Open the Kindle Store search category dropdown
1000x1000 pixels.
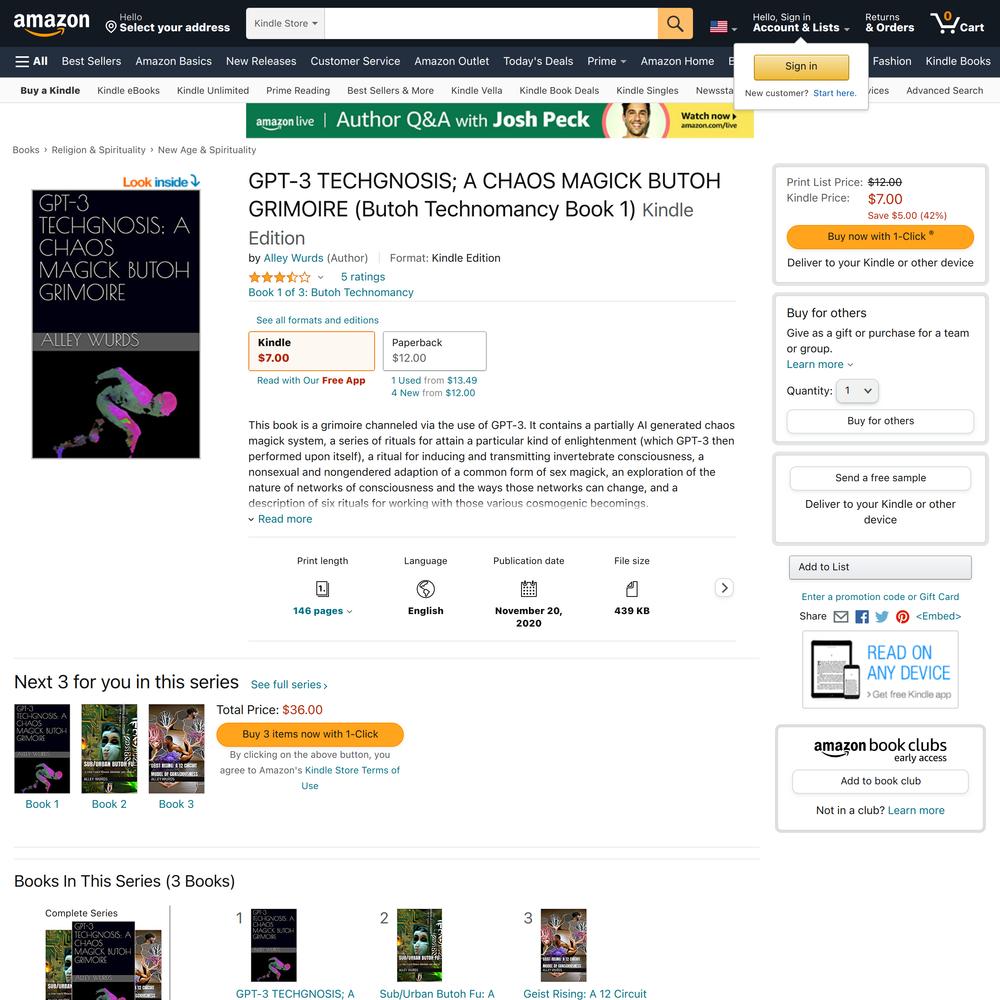(x=285, y=24)
